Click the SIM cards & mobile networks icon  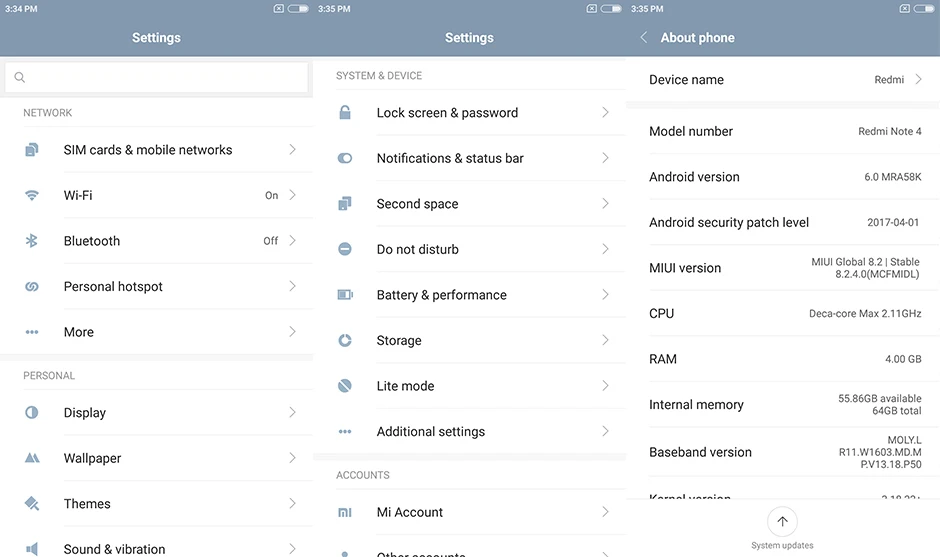click(x=32, y=149)
